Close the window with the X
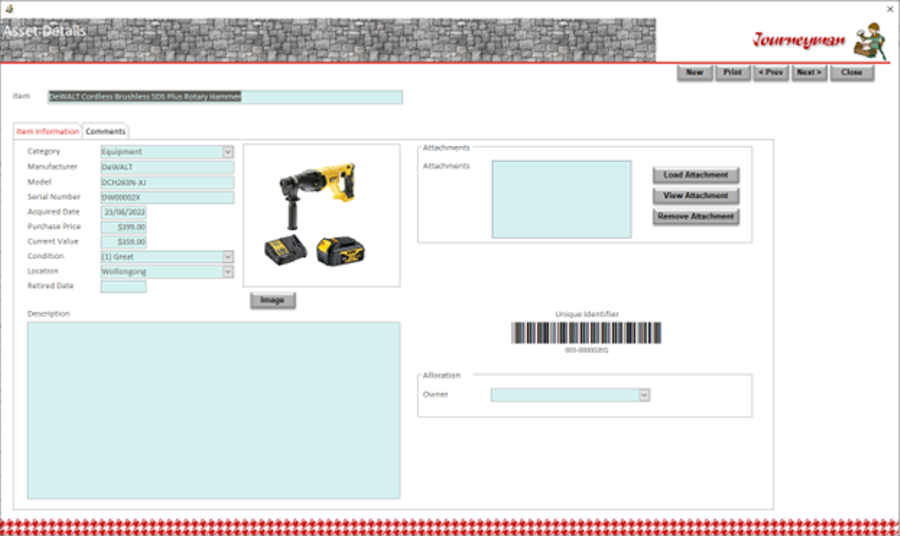This screenshot has width=900, height=536. point(890,9)
